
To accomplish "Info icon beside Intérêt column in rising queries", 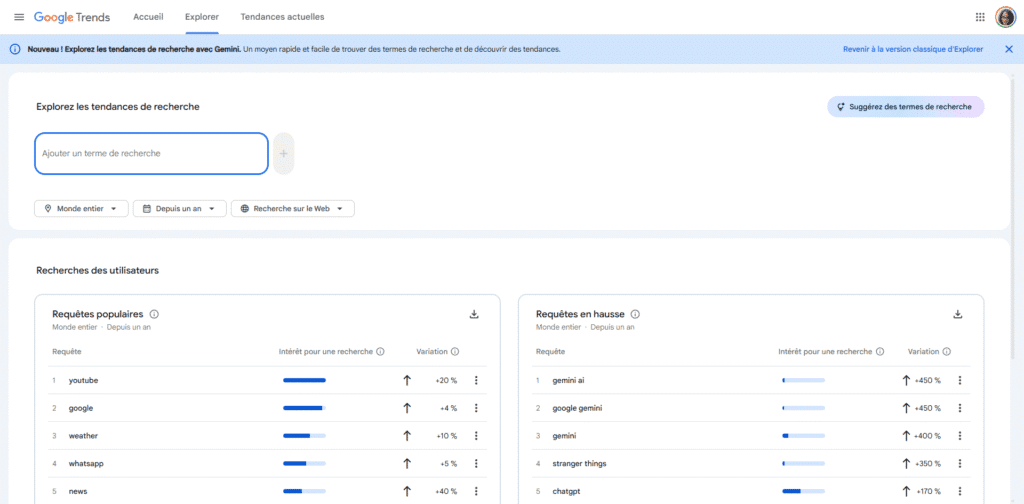I will pos(880,351).
